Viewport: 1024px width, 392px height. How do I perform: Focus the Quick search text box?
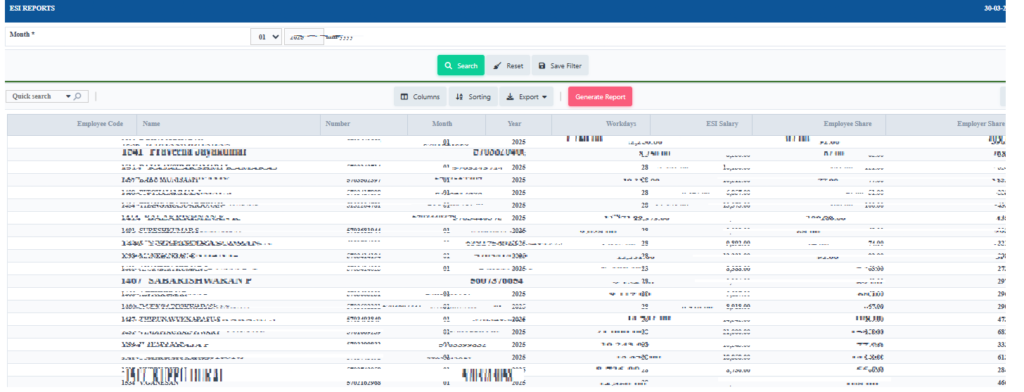point(35,97)
